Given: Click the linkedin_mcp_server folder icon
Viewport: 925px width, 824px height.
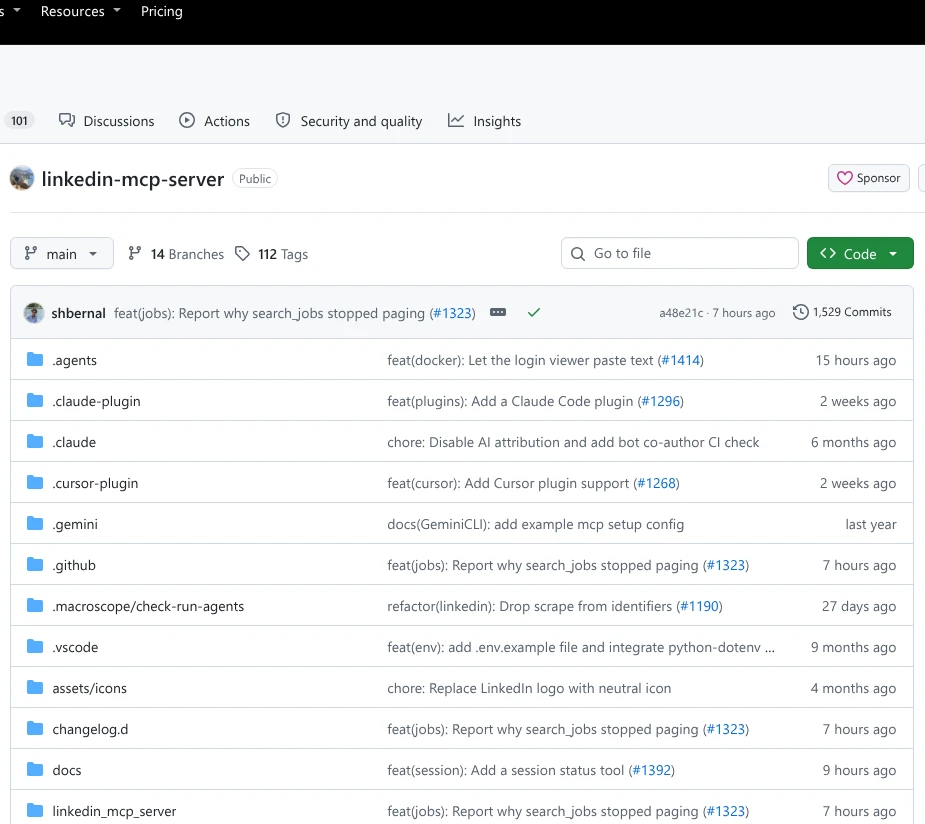Looking at the screenshot, I should click(35, 810).
